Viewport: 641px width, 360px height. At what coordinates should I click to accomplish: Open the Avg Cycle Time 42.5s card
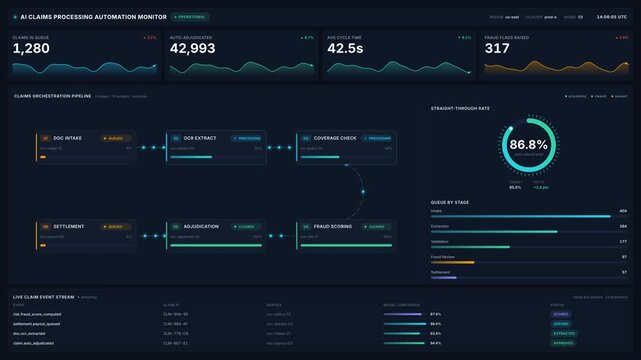click(x=399, y=55)
